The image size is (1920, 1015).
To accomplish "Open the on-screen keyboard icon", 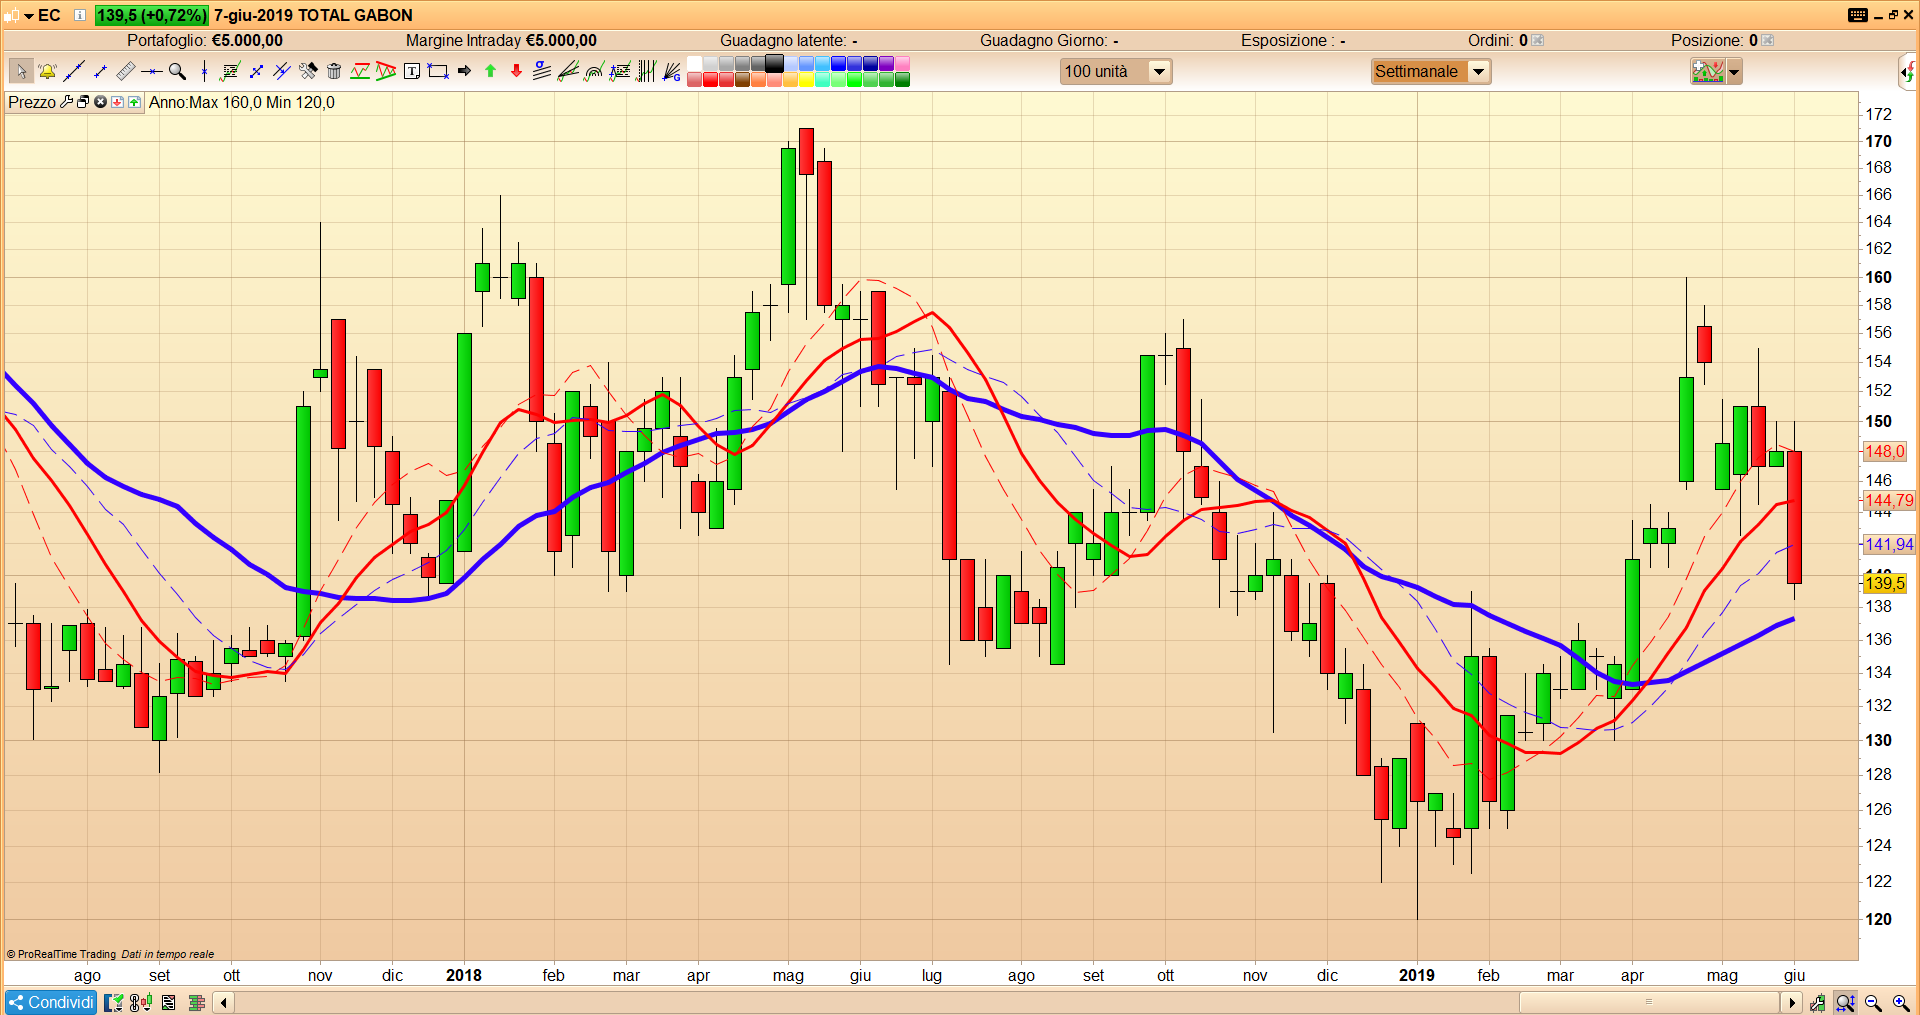I will [x=1858, y=14].
